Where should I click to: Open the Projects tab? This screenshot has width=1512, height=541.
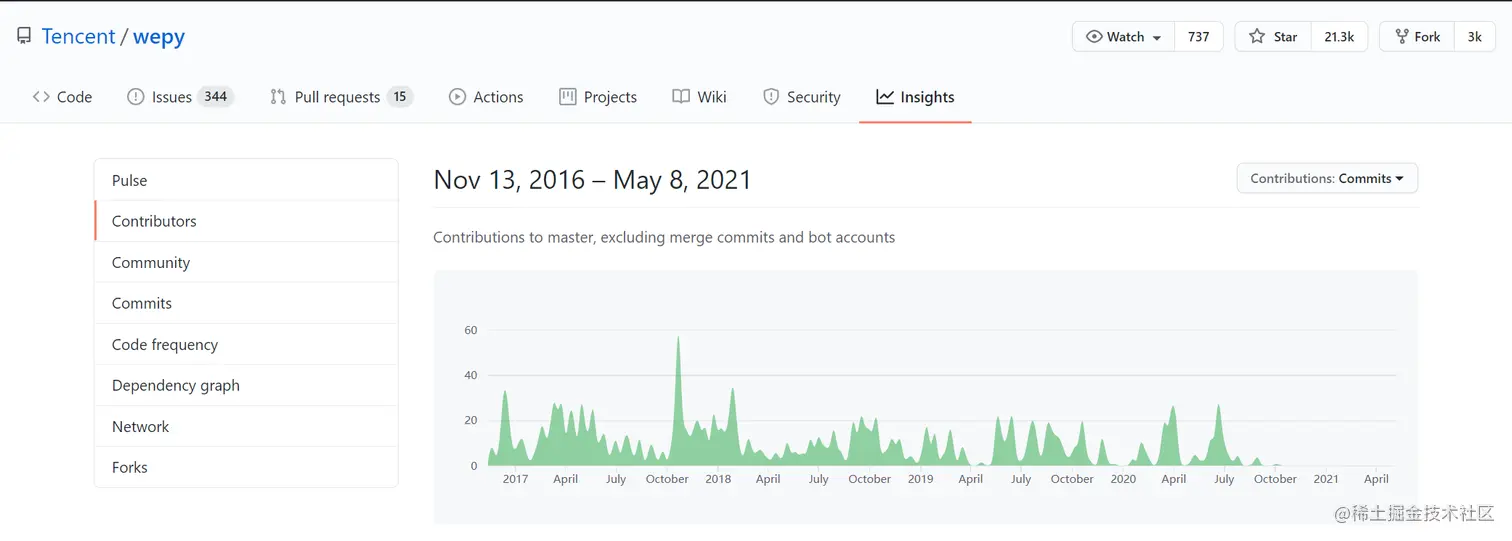coord(598,97)
